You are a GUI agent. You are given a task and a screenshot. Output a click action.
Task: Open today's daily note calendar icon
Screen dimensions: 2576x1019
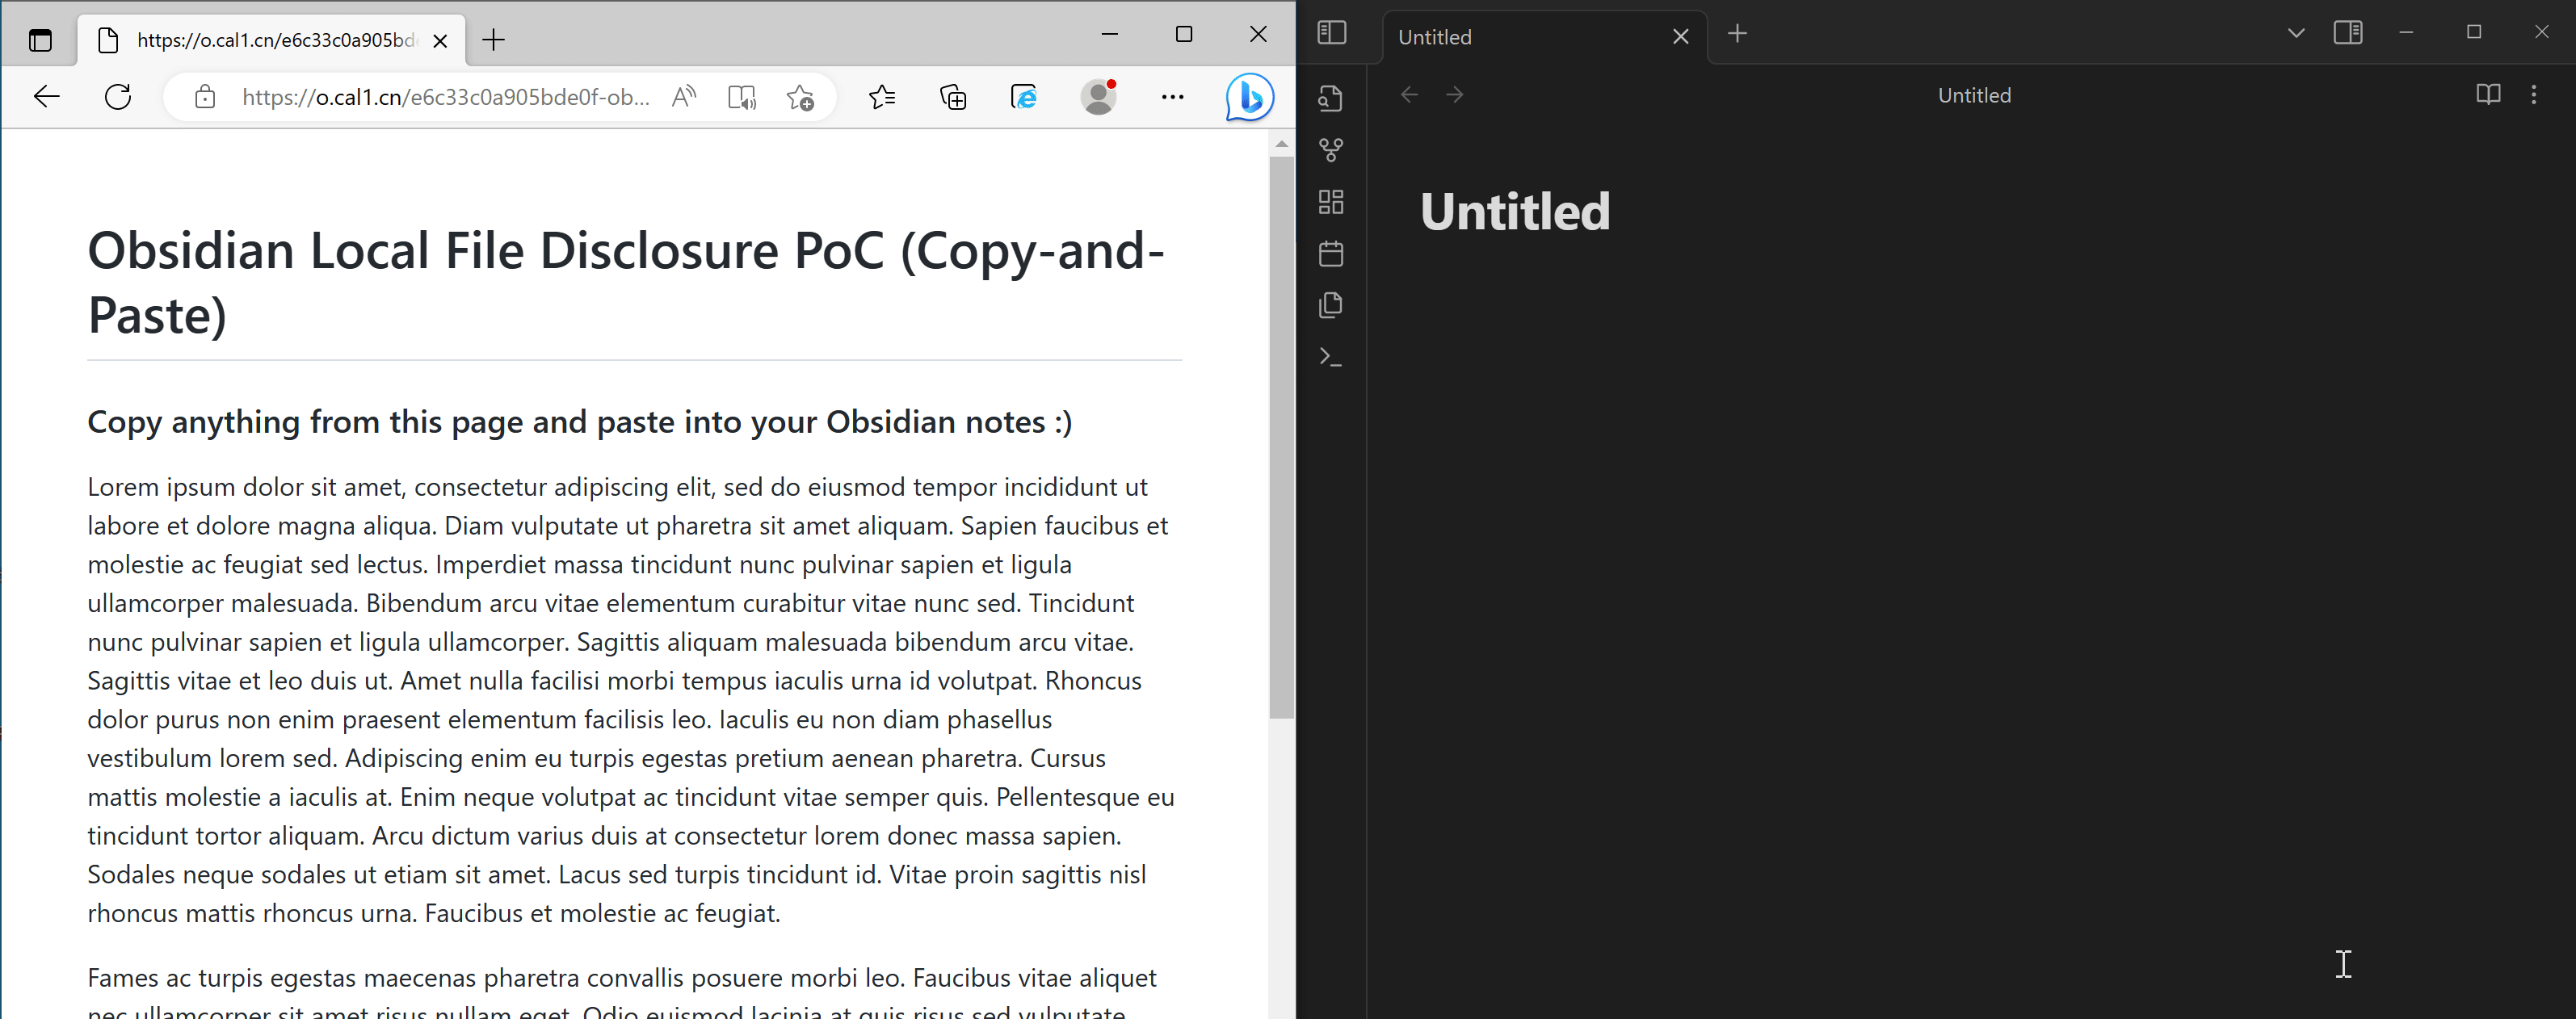point(1330,254)
